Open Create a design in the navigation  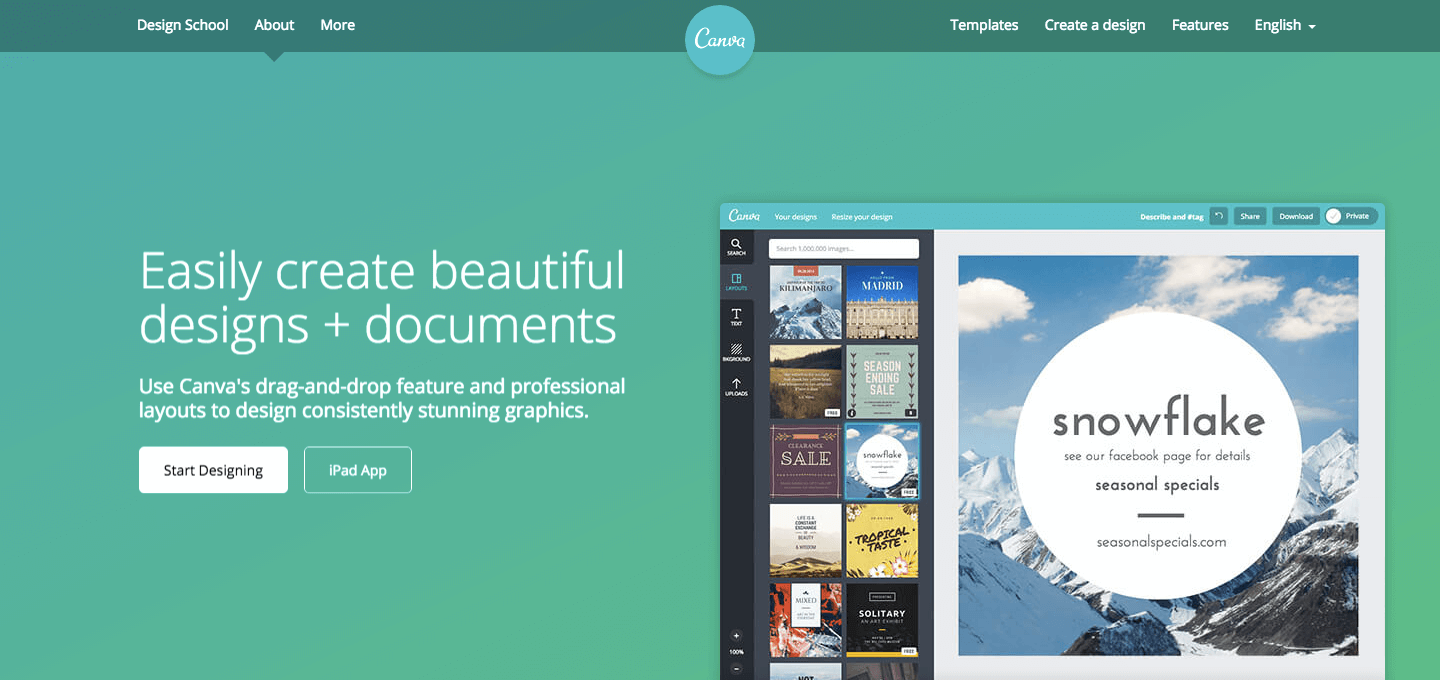1095,25
